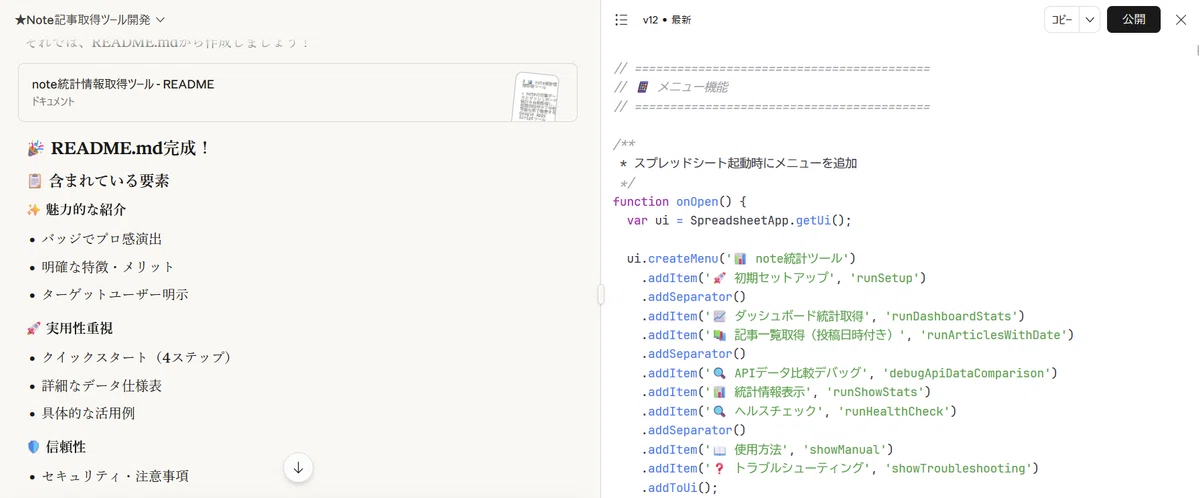Open the artifact list icon beside v12
Viewport: 1200px width, 498px height.
tap(621, 20)
